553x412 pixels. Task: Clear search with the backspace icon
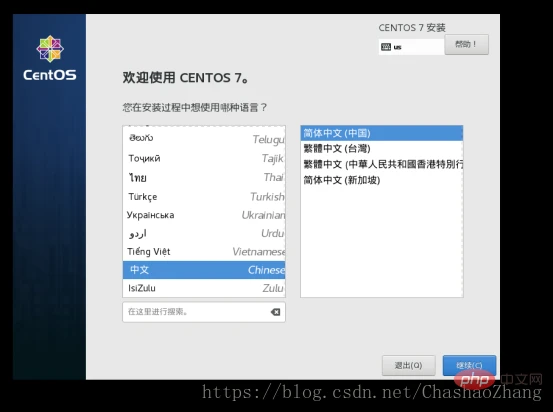(x=275, y=312)
